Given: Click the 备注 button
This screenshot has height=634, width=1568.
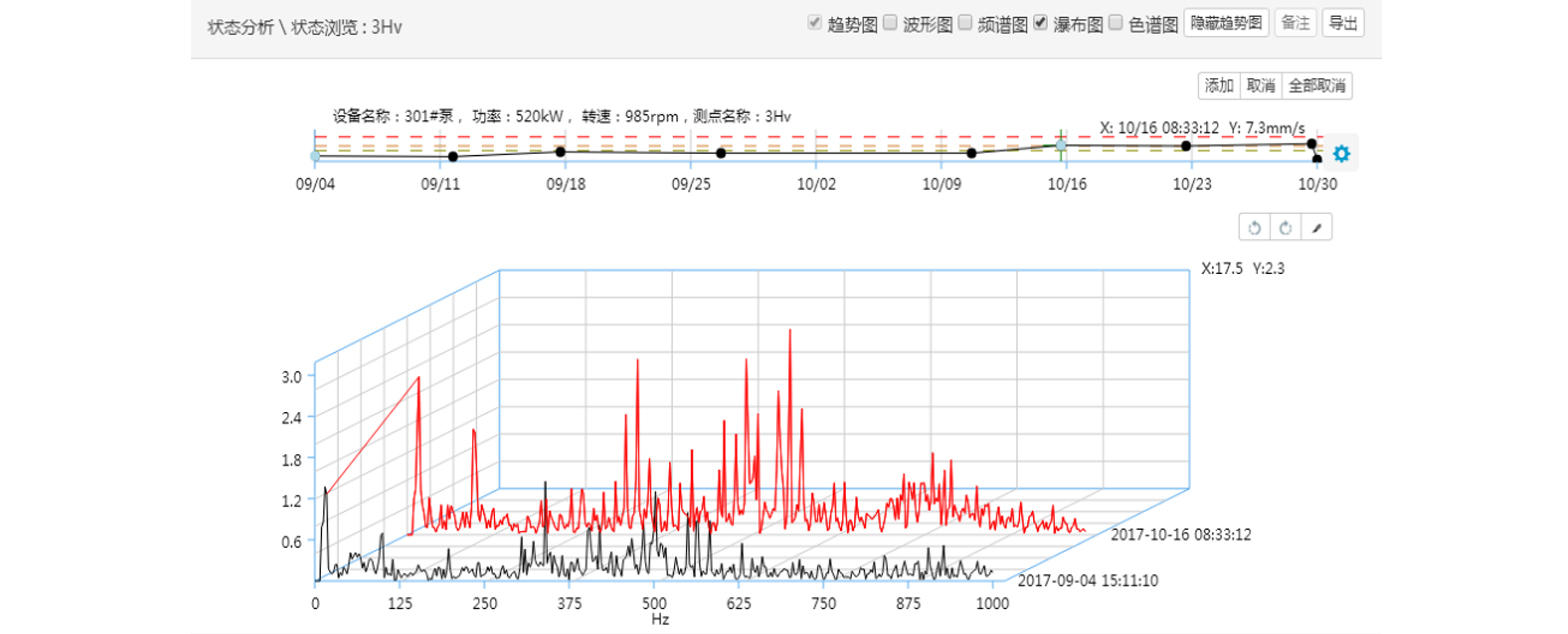Looking at the screenshot, I should tap(1295, 24).
